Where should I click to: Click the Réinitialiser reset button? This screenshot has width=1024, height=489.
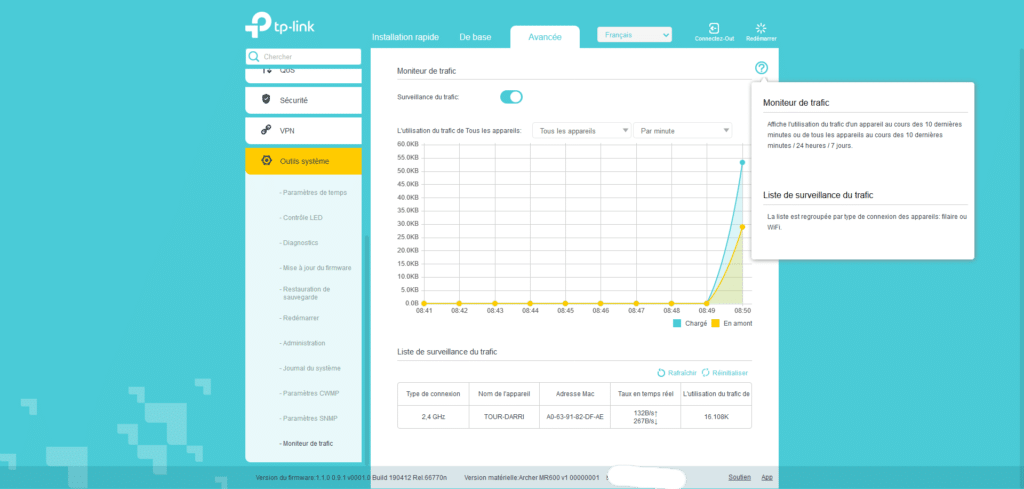click(725, 372)
